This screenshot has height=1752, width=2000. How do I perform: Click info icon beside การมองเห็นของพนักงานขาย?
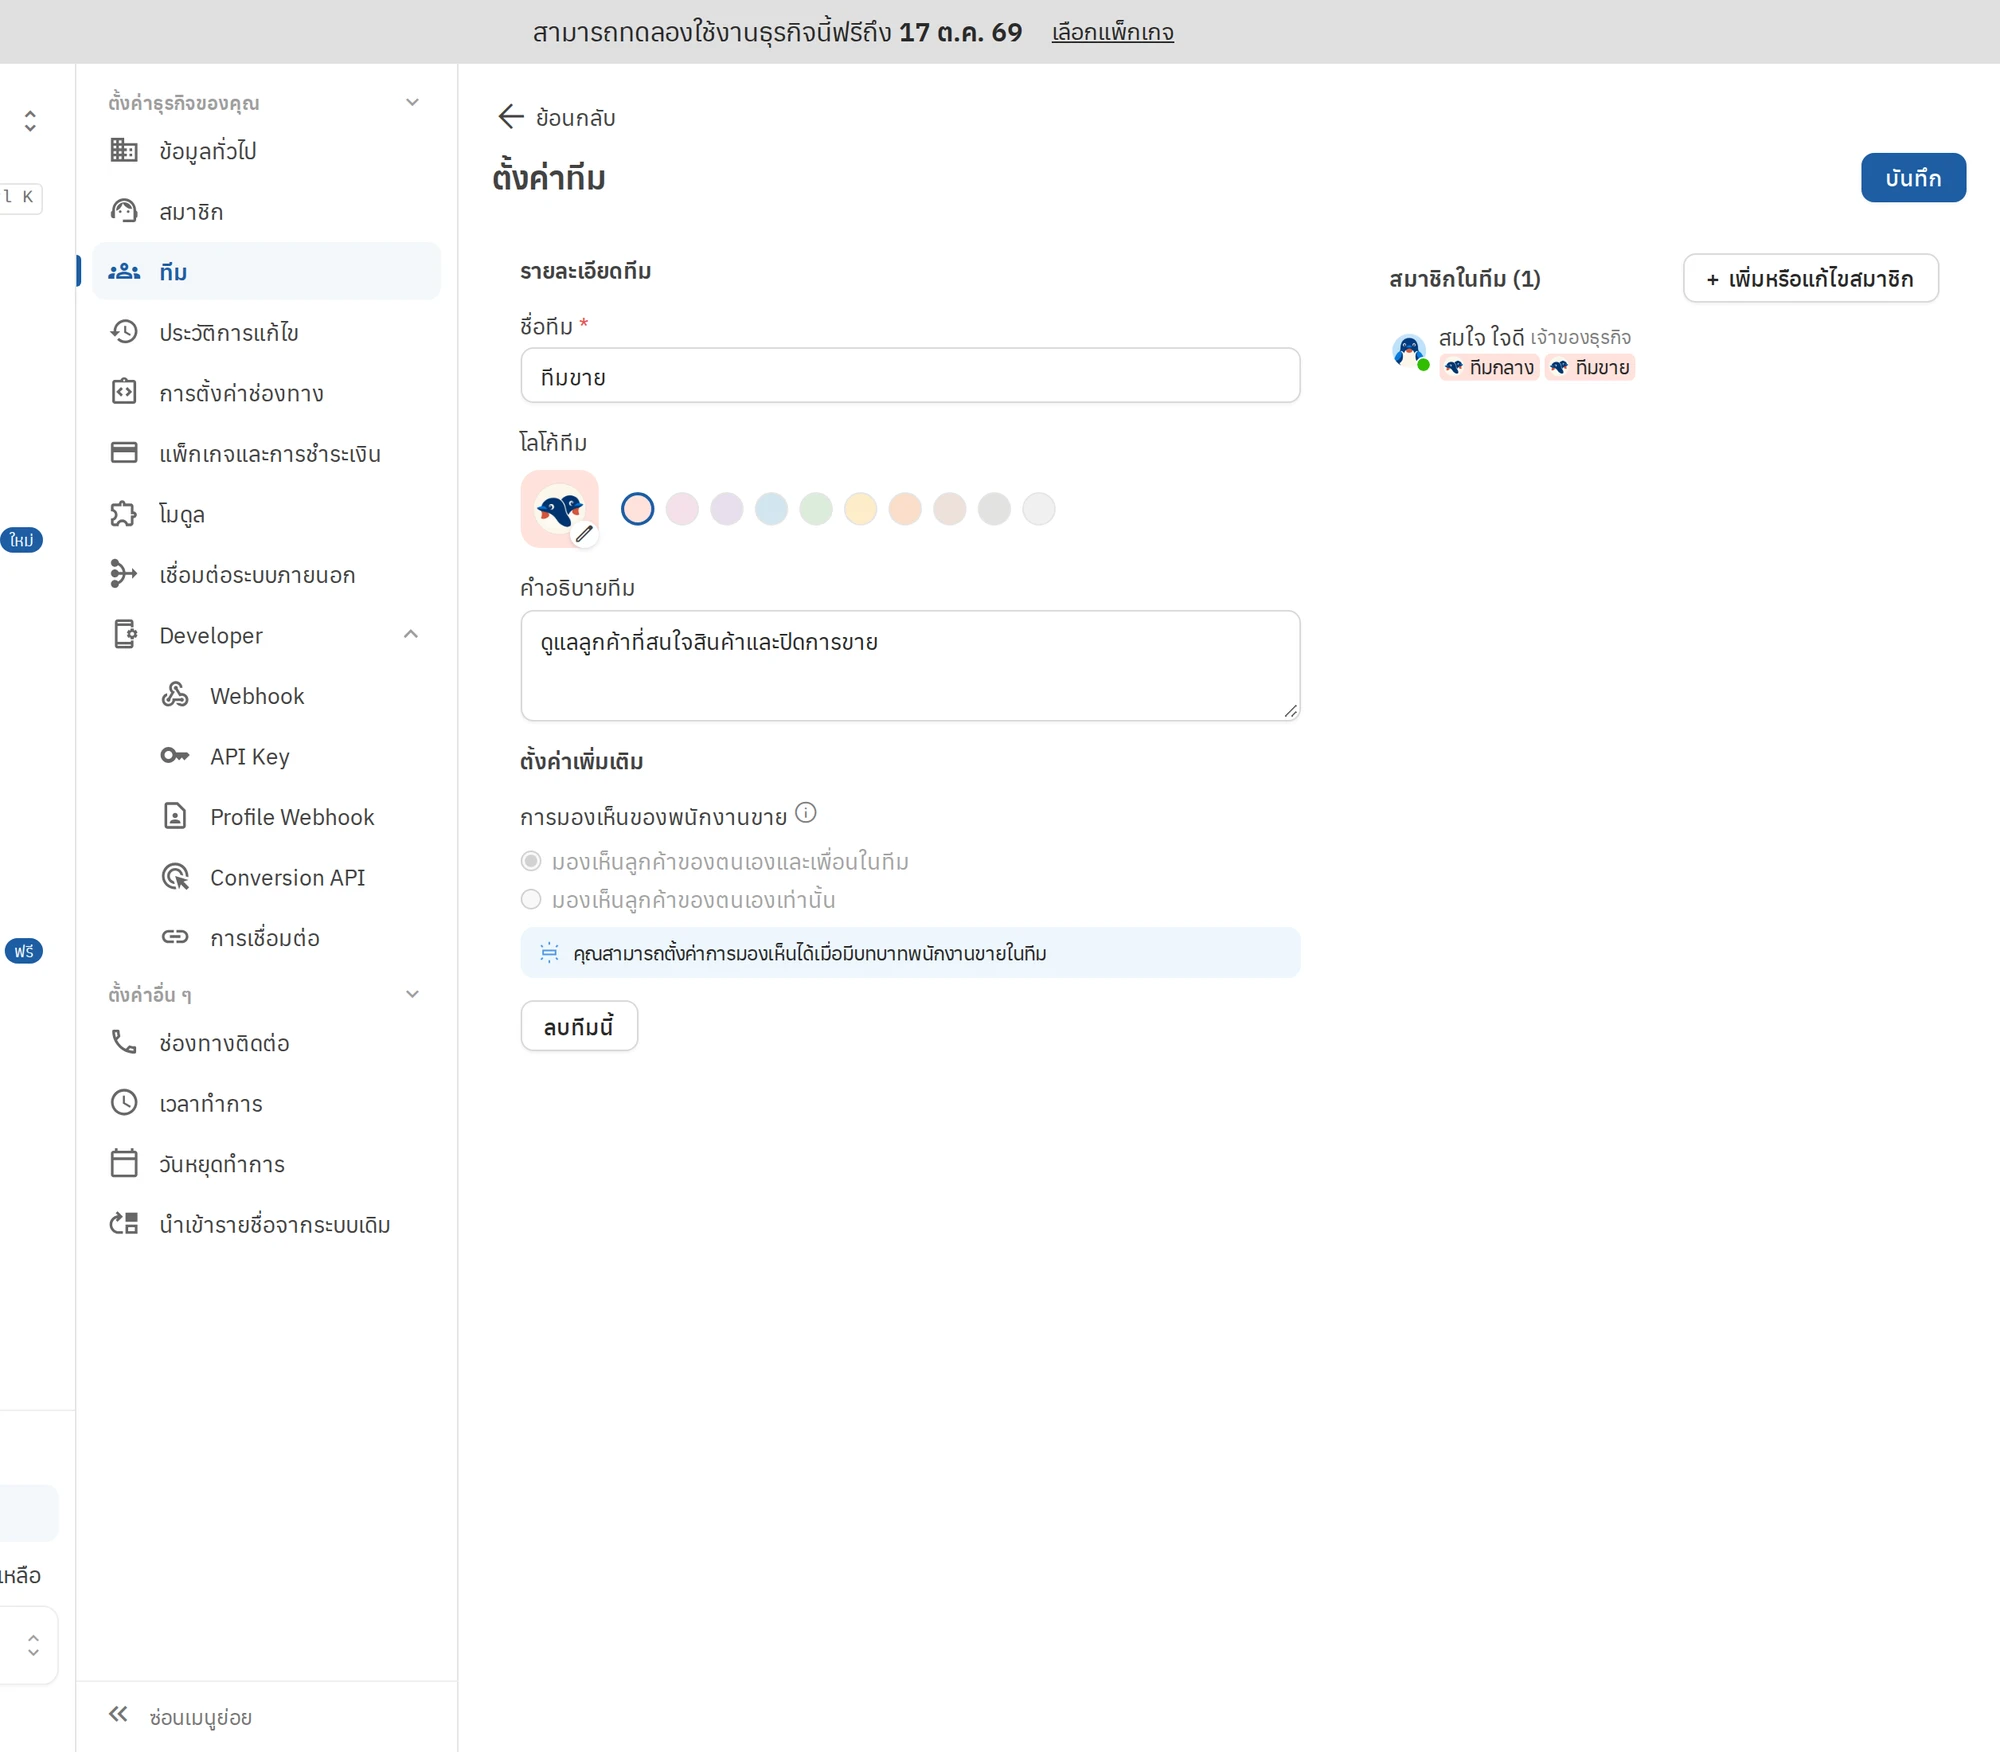click(806, 813)
